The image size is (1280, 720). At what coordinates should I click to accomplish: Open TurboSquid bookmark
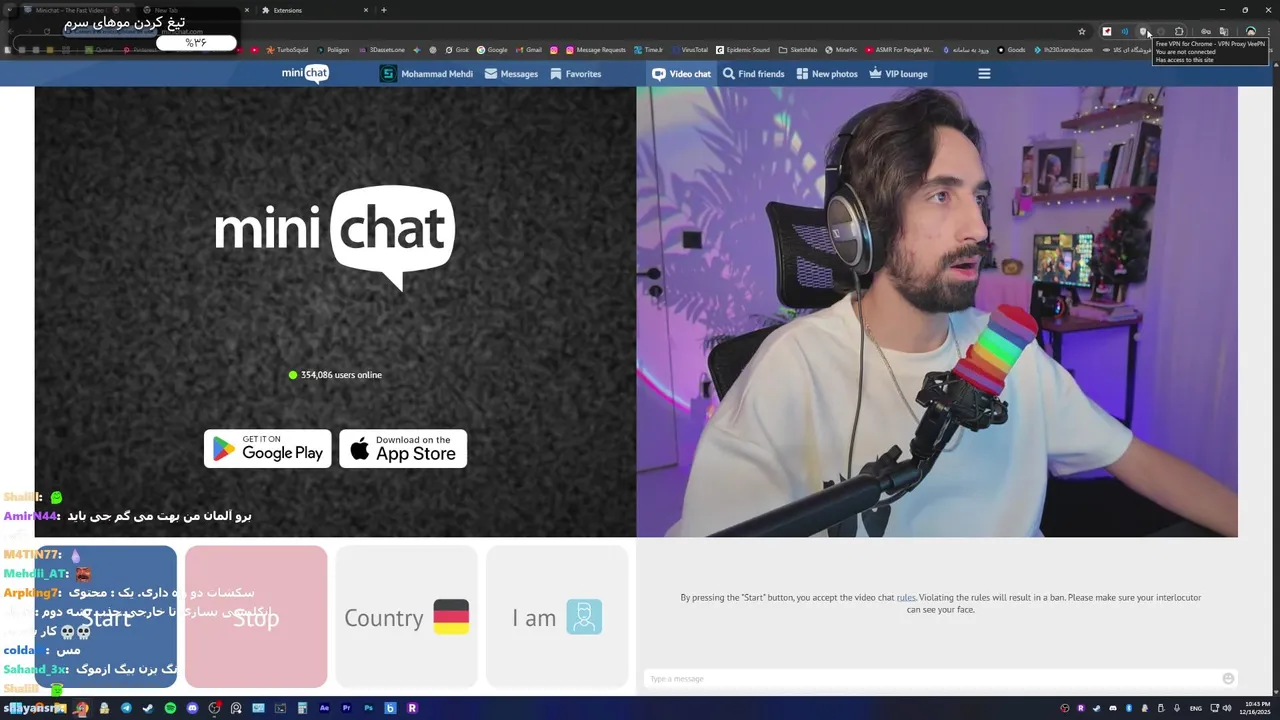(x=287, y=50)
